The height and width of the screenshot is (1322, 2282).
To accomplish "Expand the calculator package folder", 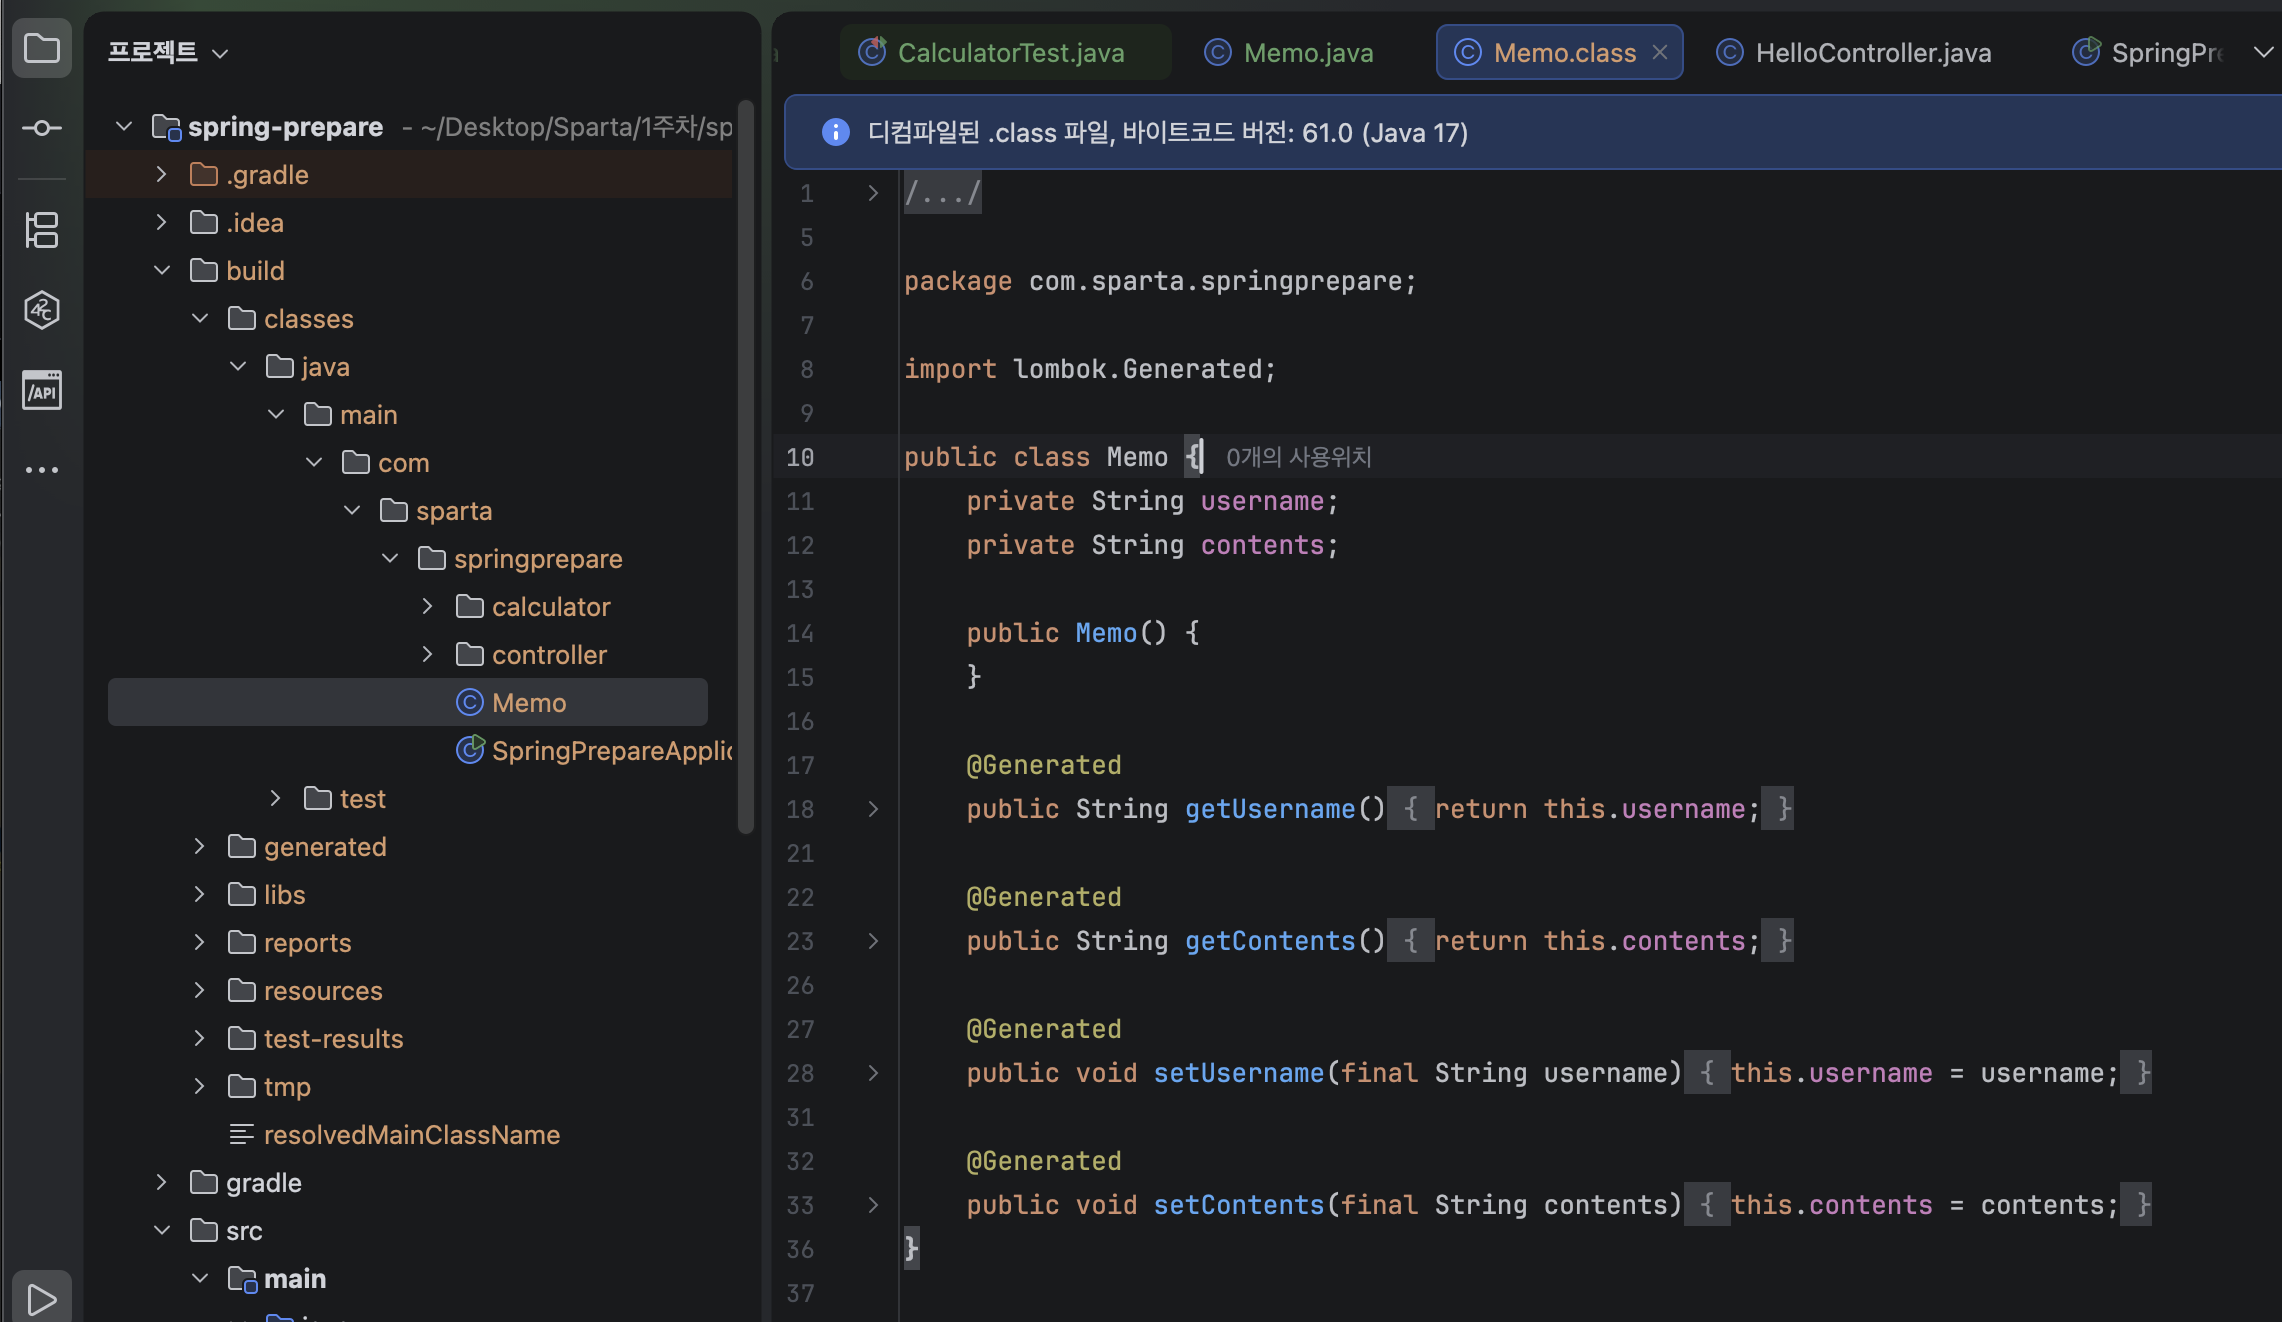I will click(x=428, y=606).
